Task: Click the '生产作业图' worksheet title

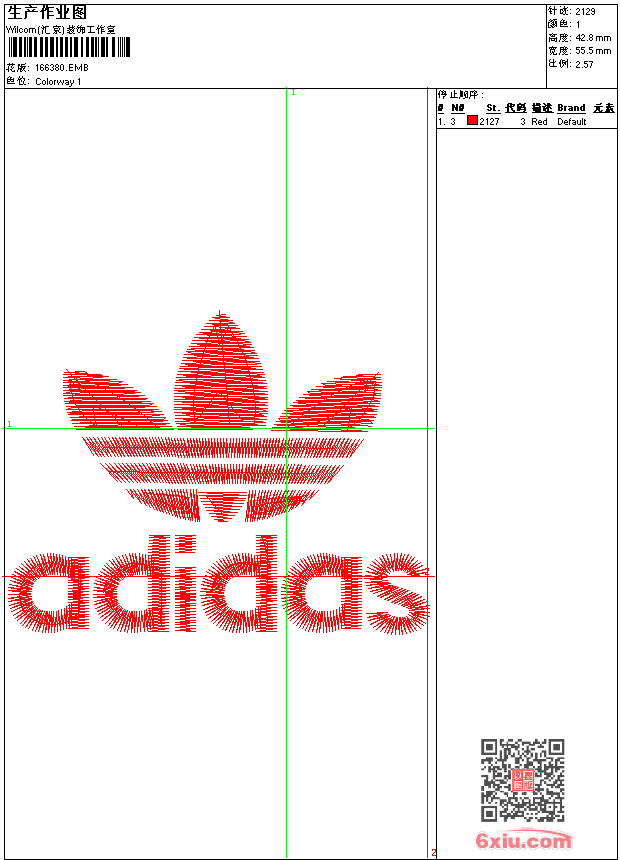Action: [47, 13]
